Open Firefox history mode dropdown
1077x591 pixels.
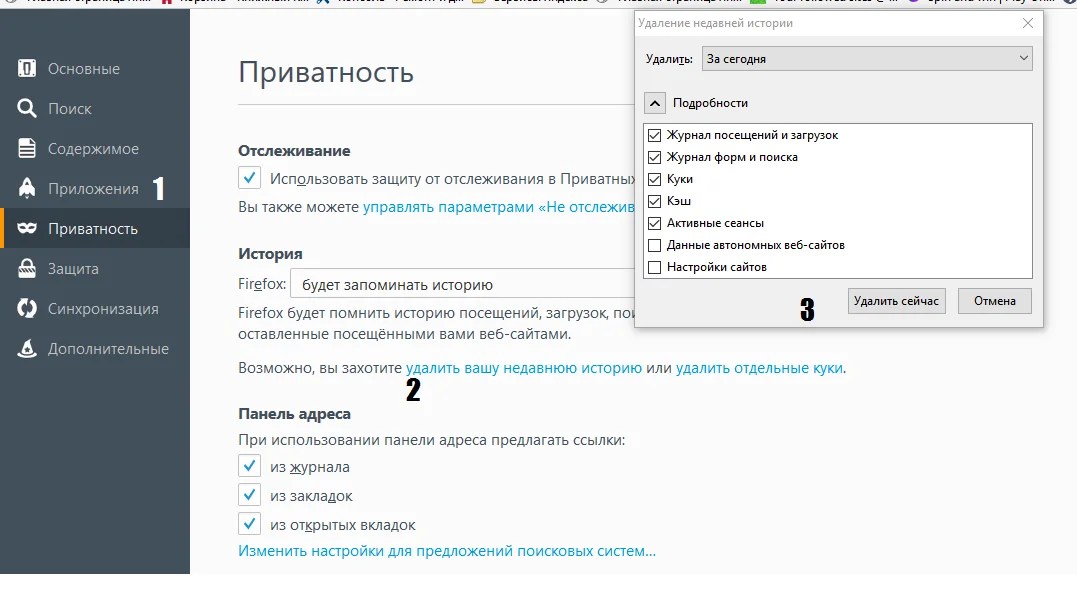pyautogui.click(x=462, y=285)
